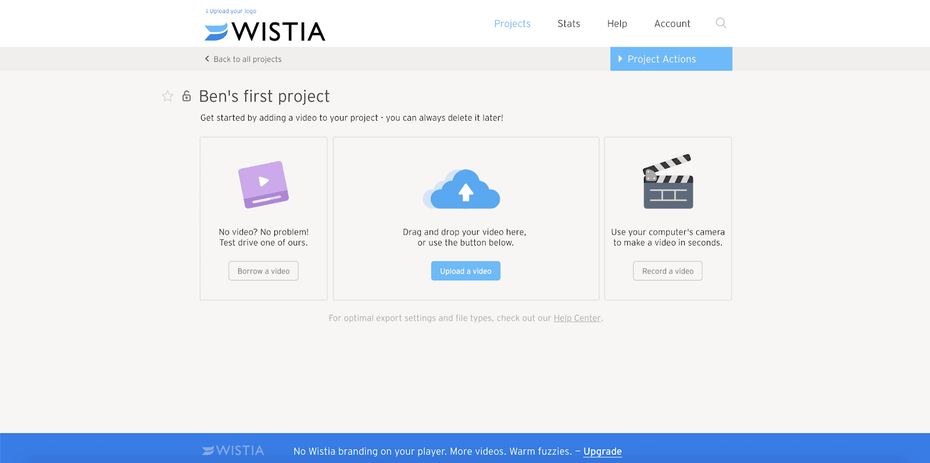930x463 pixels.
Task: Click the Borrow a video button
Action: [264, 271]
